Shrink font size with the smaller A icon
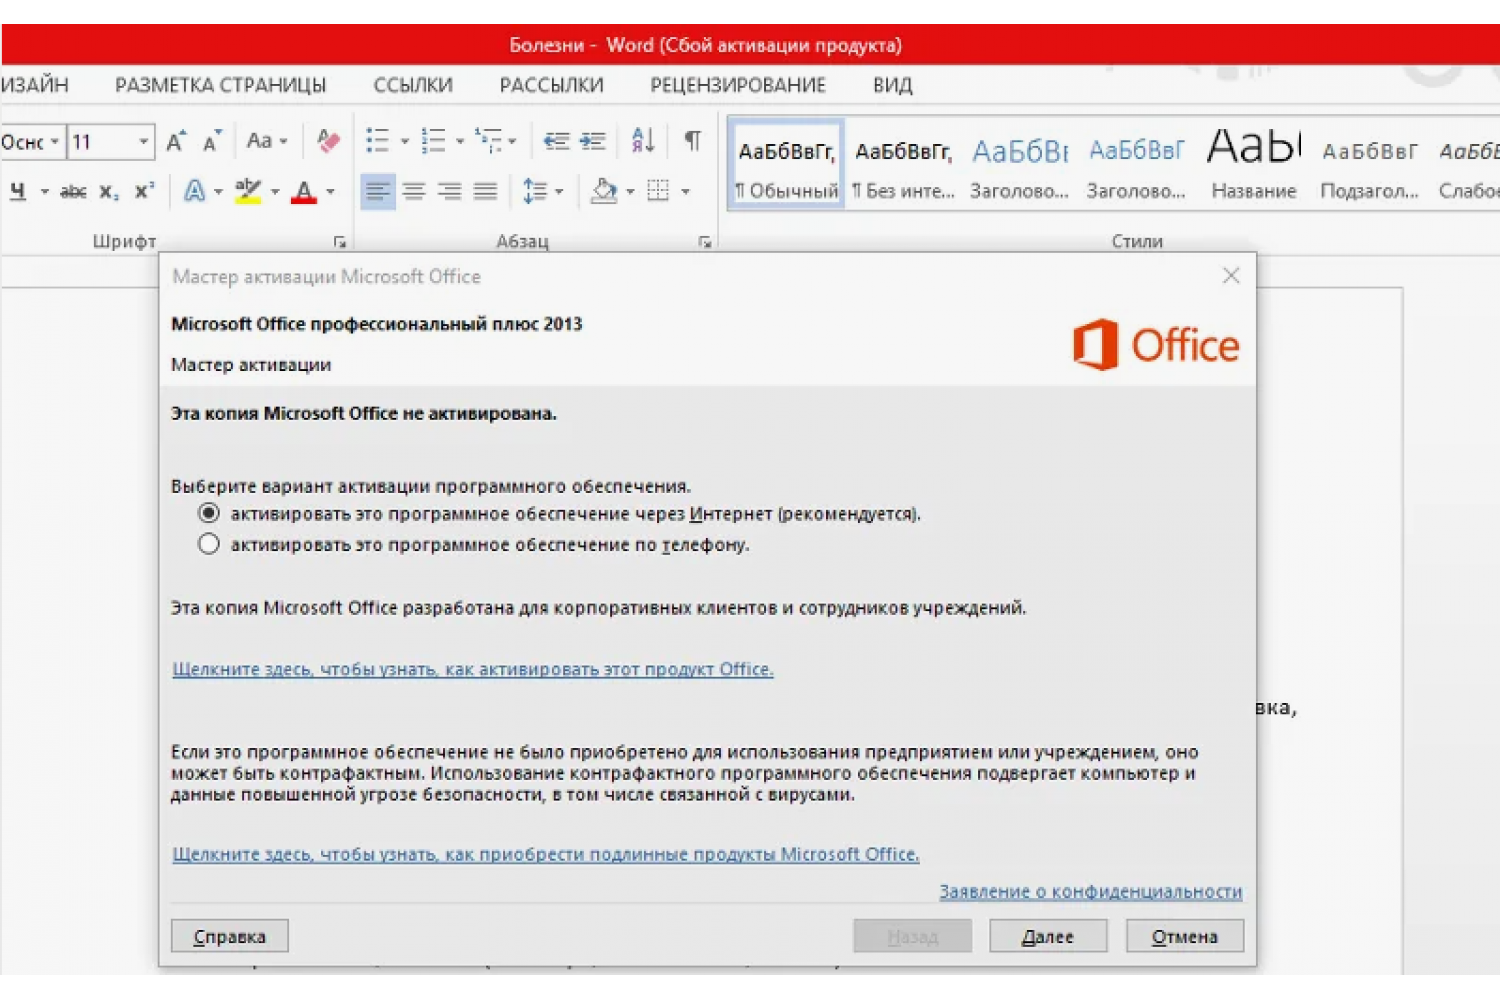The image size is (1500, 1000). click(212, 141)
